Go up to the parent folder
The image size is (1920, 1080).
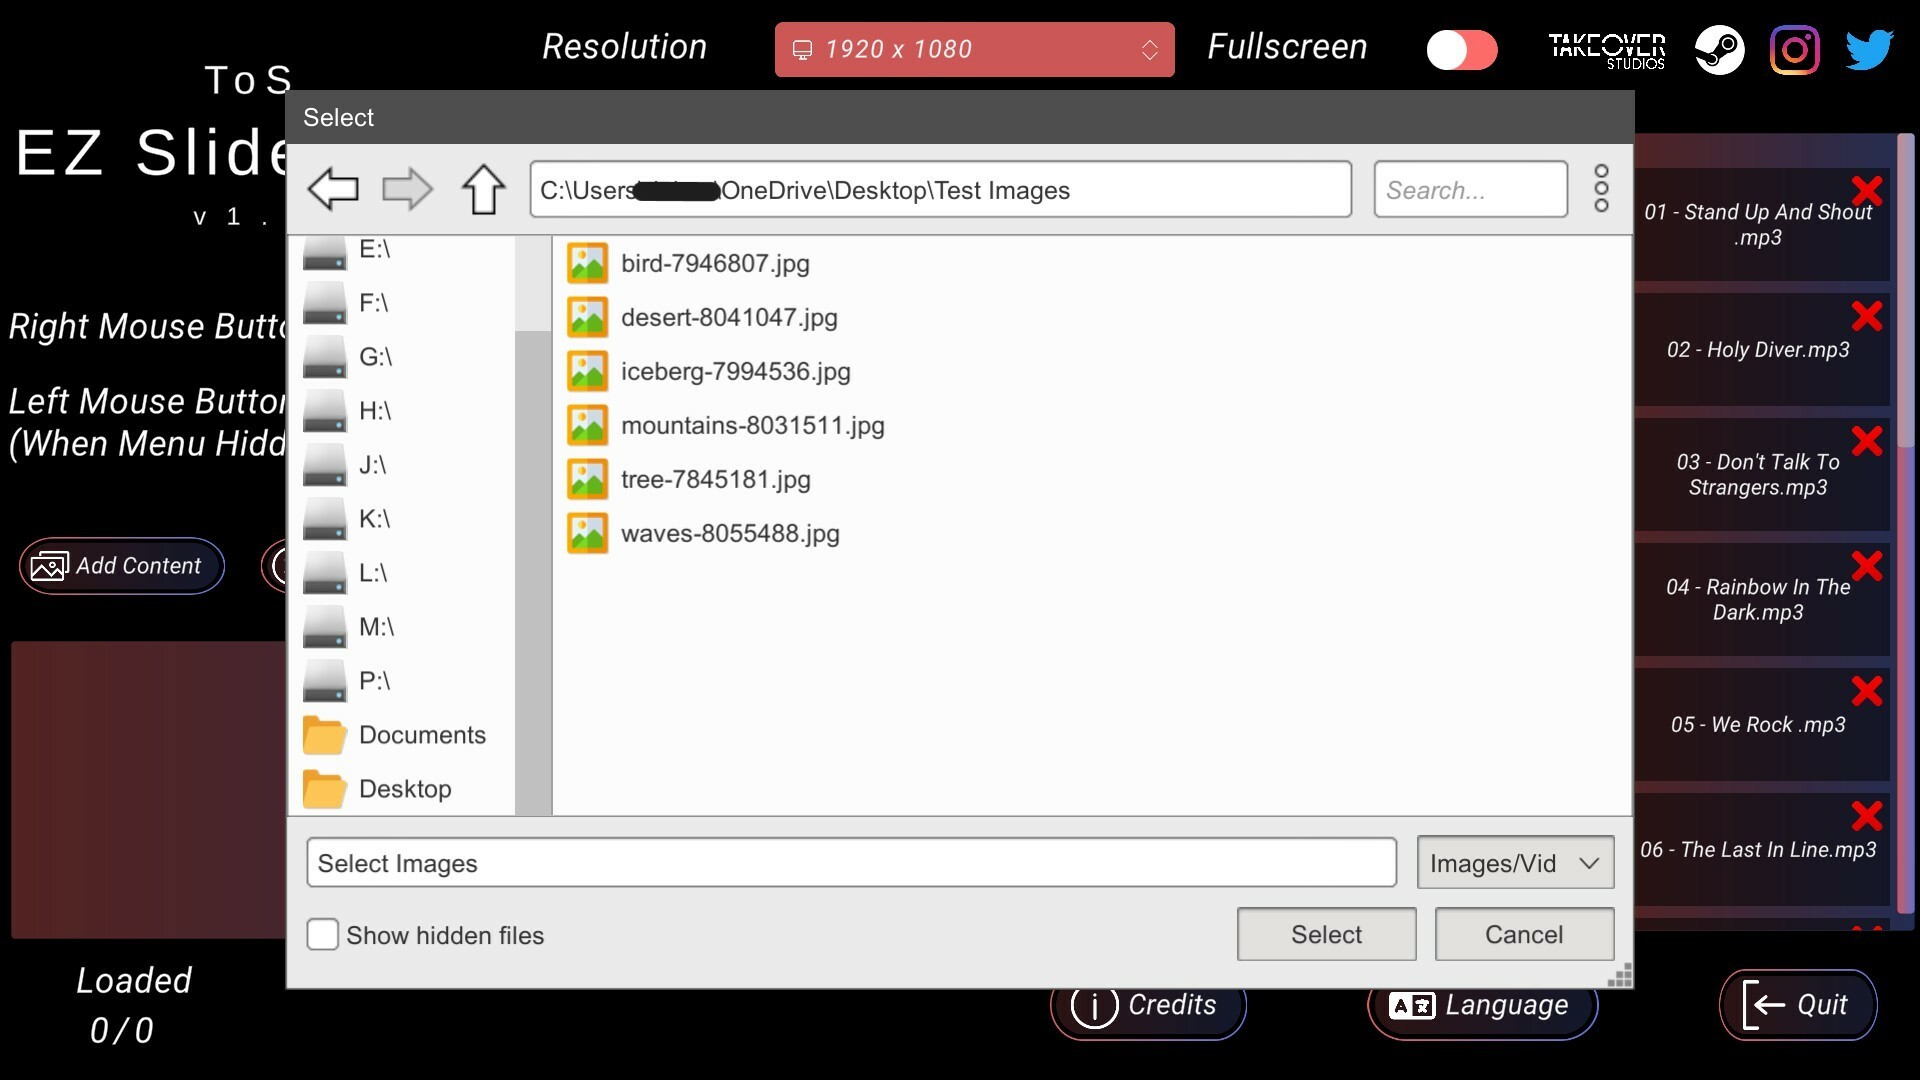click(483, 189)
